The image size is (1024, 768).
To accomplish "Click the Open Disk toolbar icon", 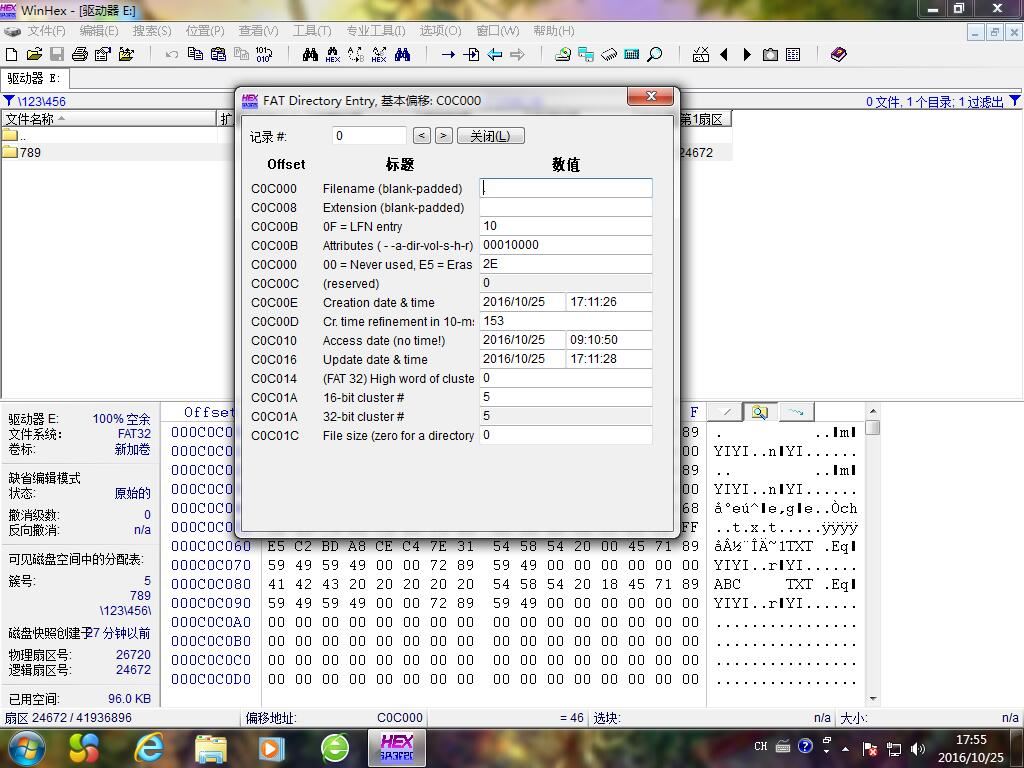I will [562, 55].
